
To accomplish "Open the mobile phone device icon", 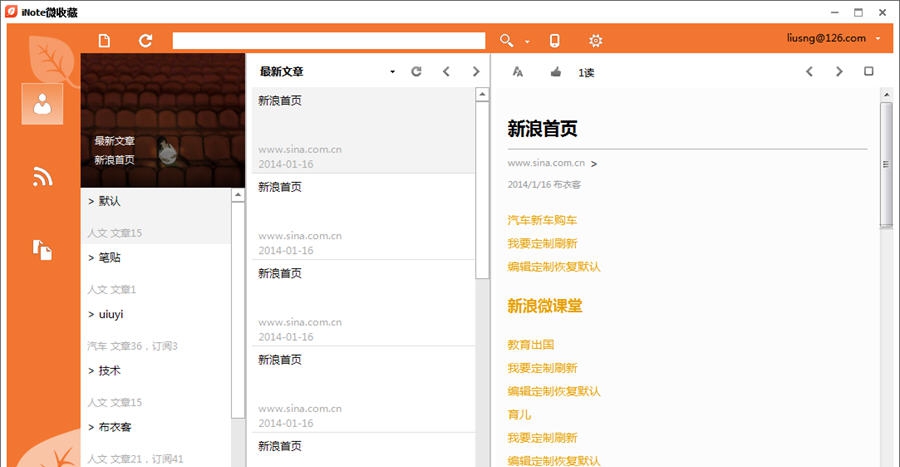I will point(555,40).
